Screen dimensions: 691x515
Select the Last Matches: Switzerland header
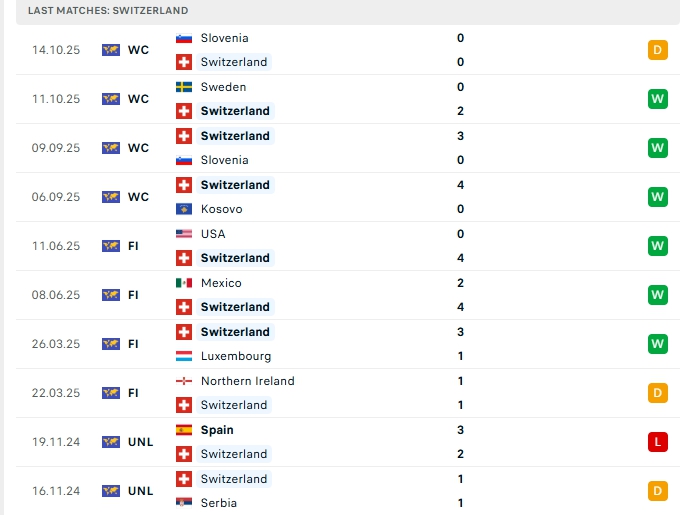pos(108,10)
